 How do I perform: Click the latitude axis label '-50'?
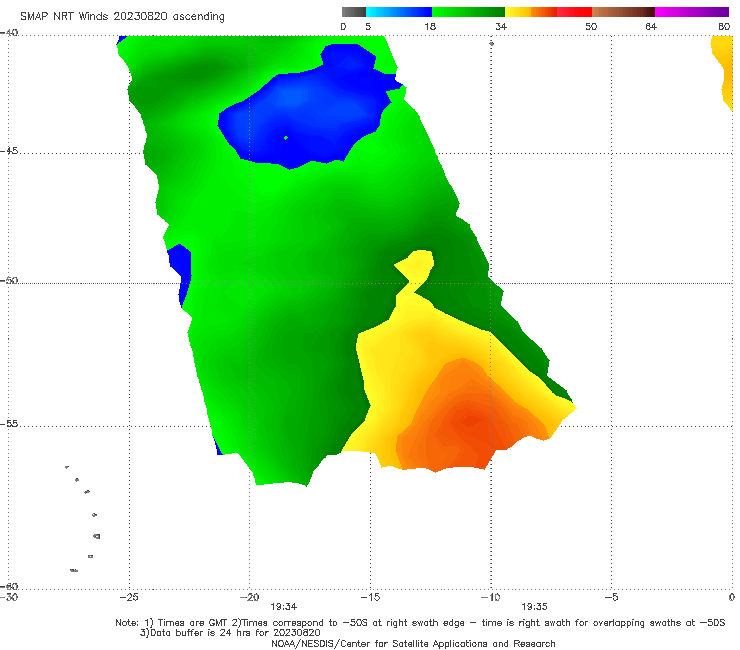click(9, 281)
